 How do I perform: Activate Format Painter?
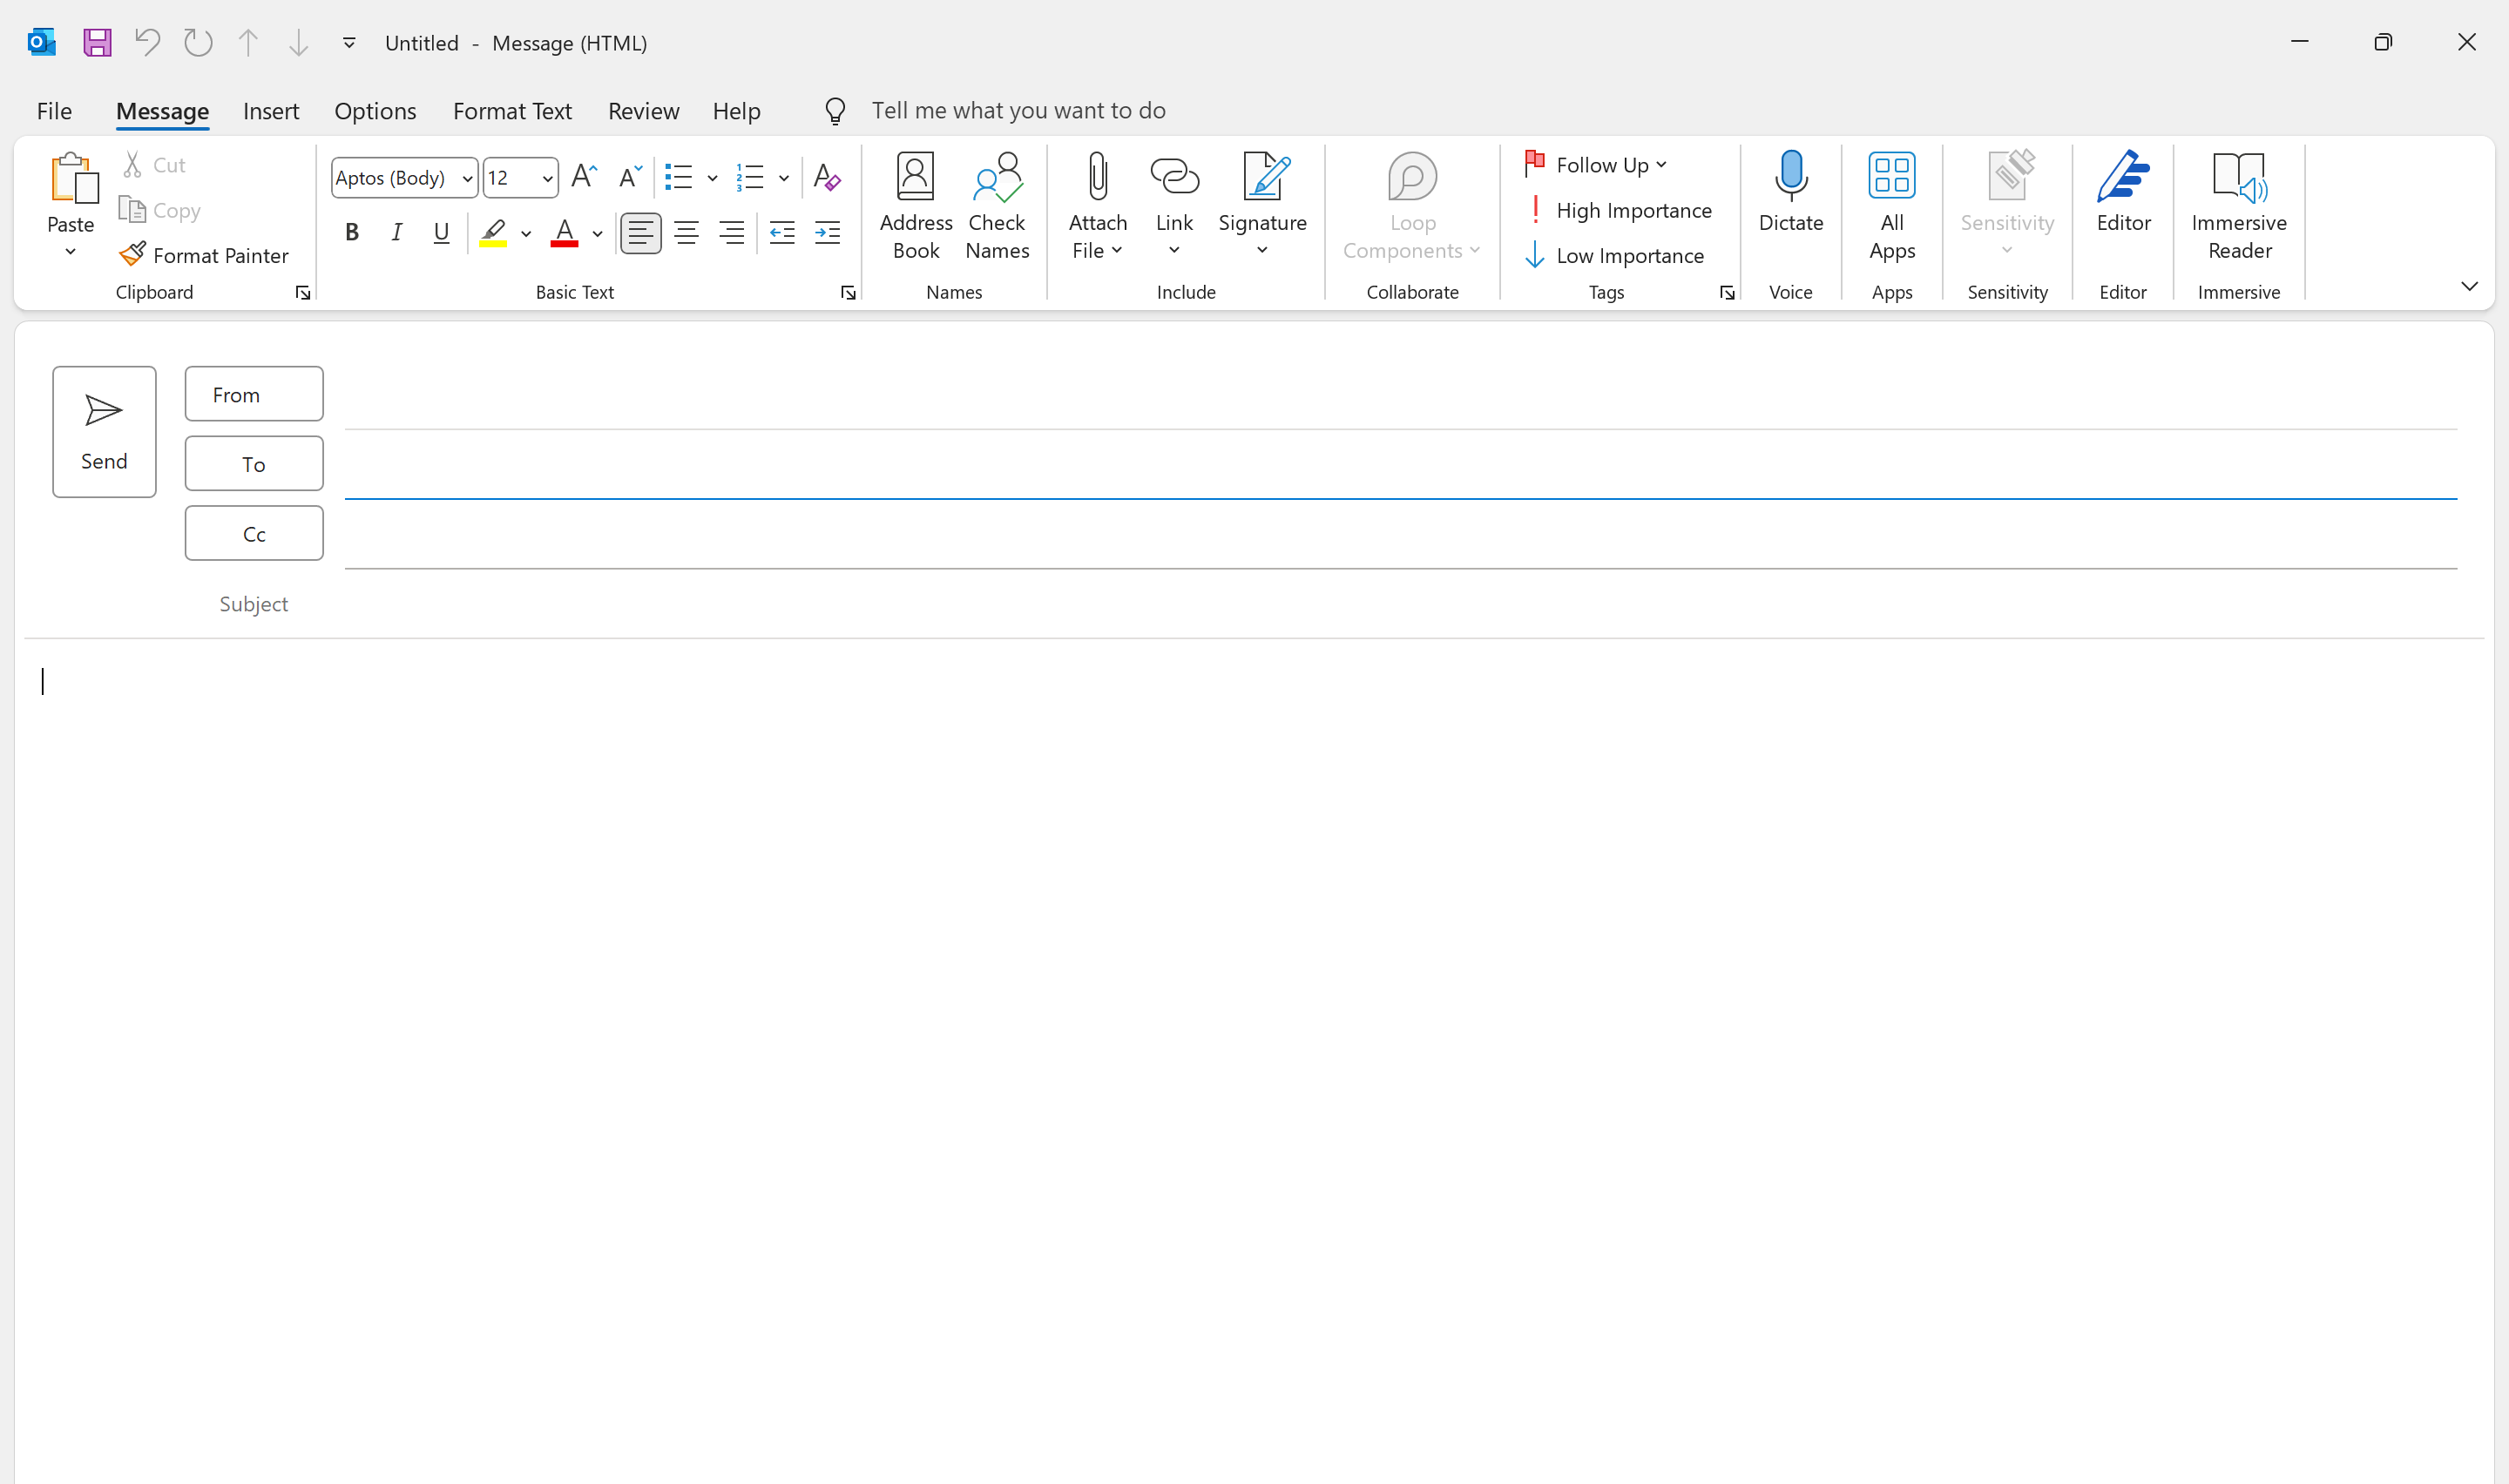pyautogui.click(x=204, y=255)
